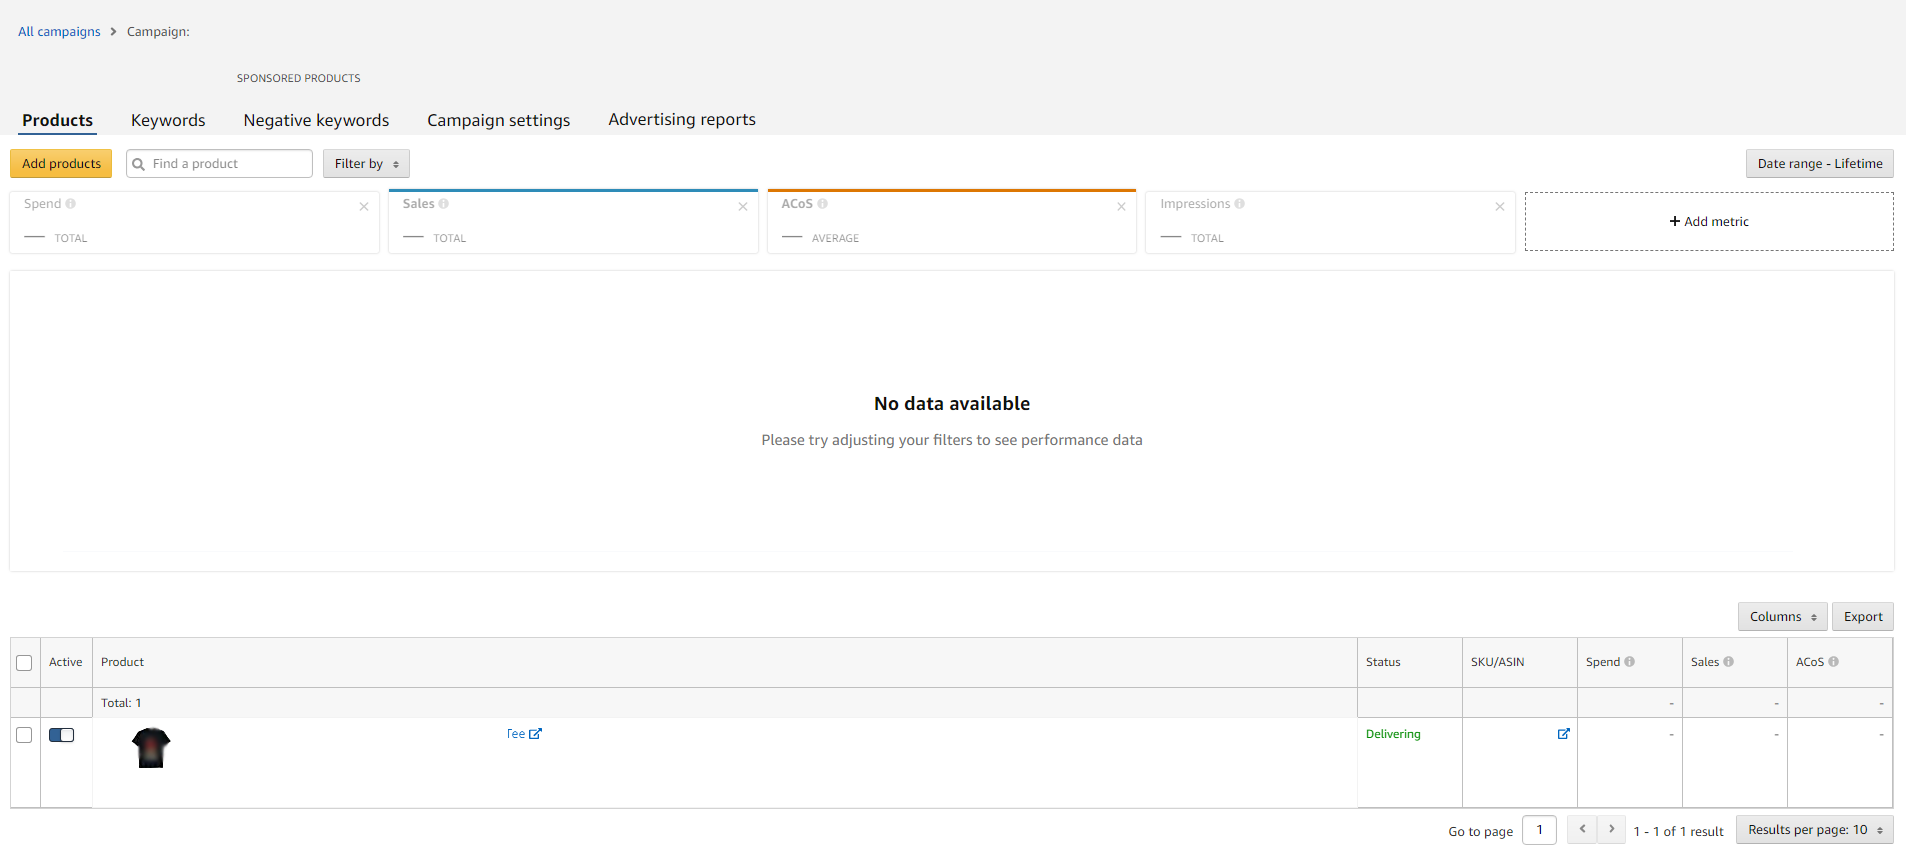The width and height of the screenshot is (1906, 850).
Task: Open SKU/ASIN external link icon
Action: (1564, 734)
